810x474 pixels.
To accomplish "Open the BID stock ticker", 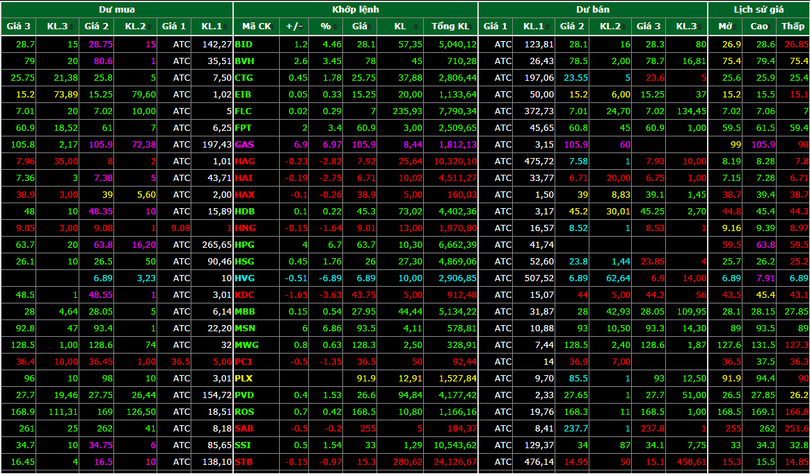I will (x=243, y=44).
